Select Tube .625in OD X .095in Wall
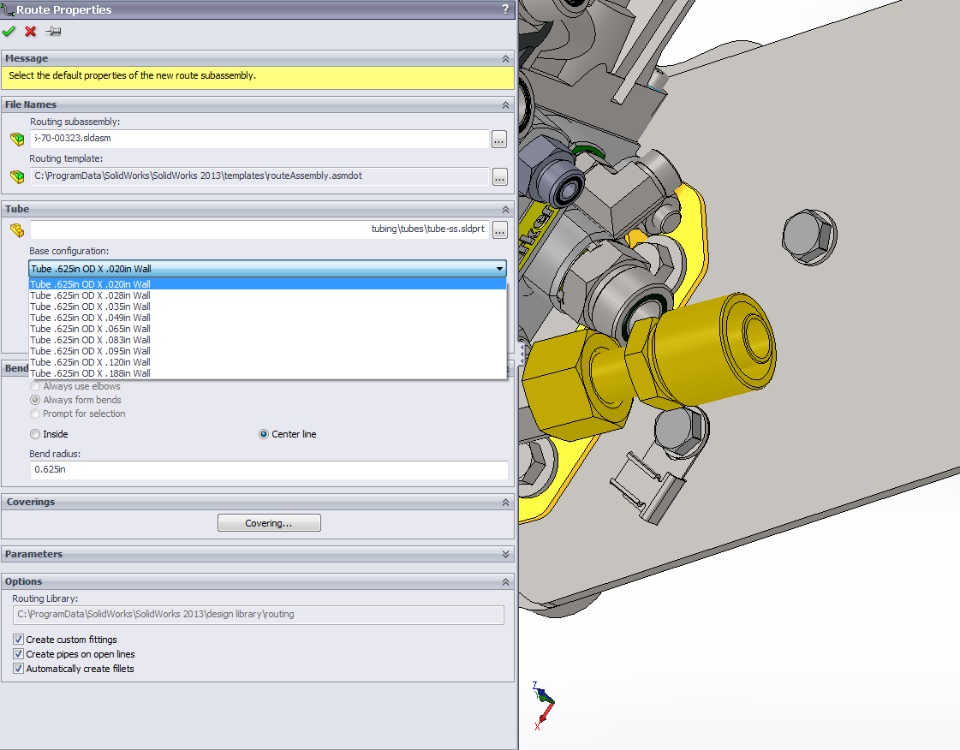Viewport: 960px width, 750px height. [x=268, y=351]
